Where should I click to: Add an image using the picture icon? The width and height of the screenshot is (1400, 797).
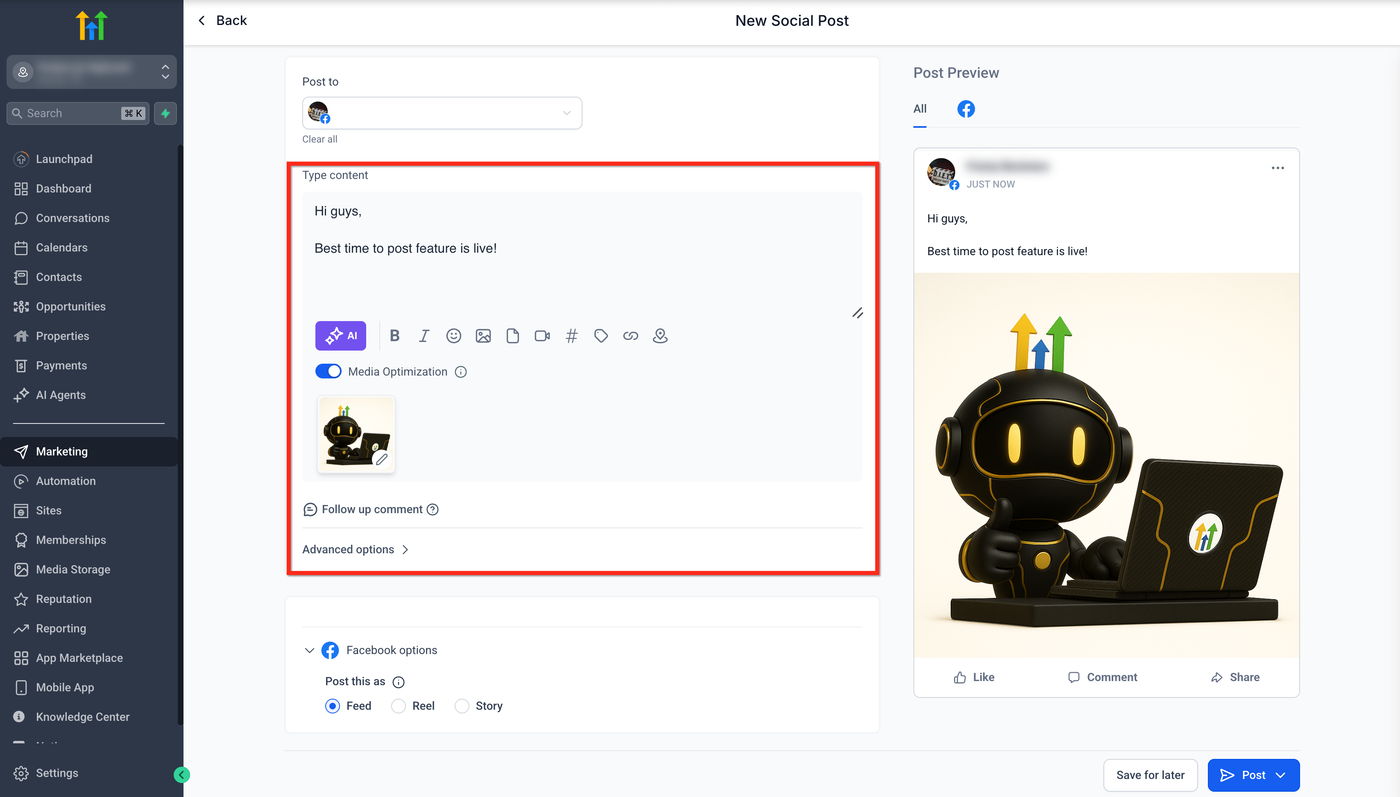[483, 336]
